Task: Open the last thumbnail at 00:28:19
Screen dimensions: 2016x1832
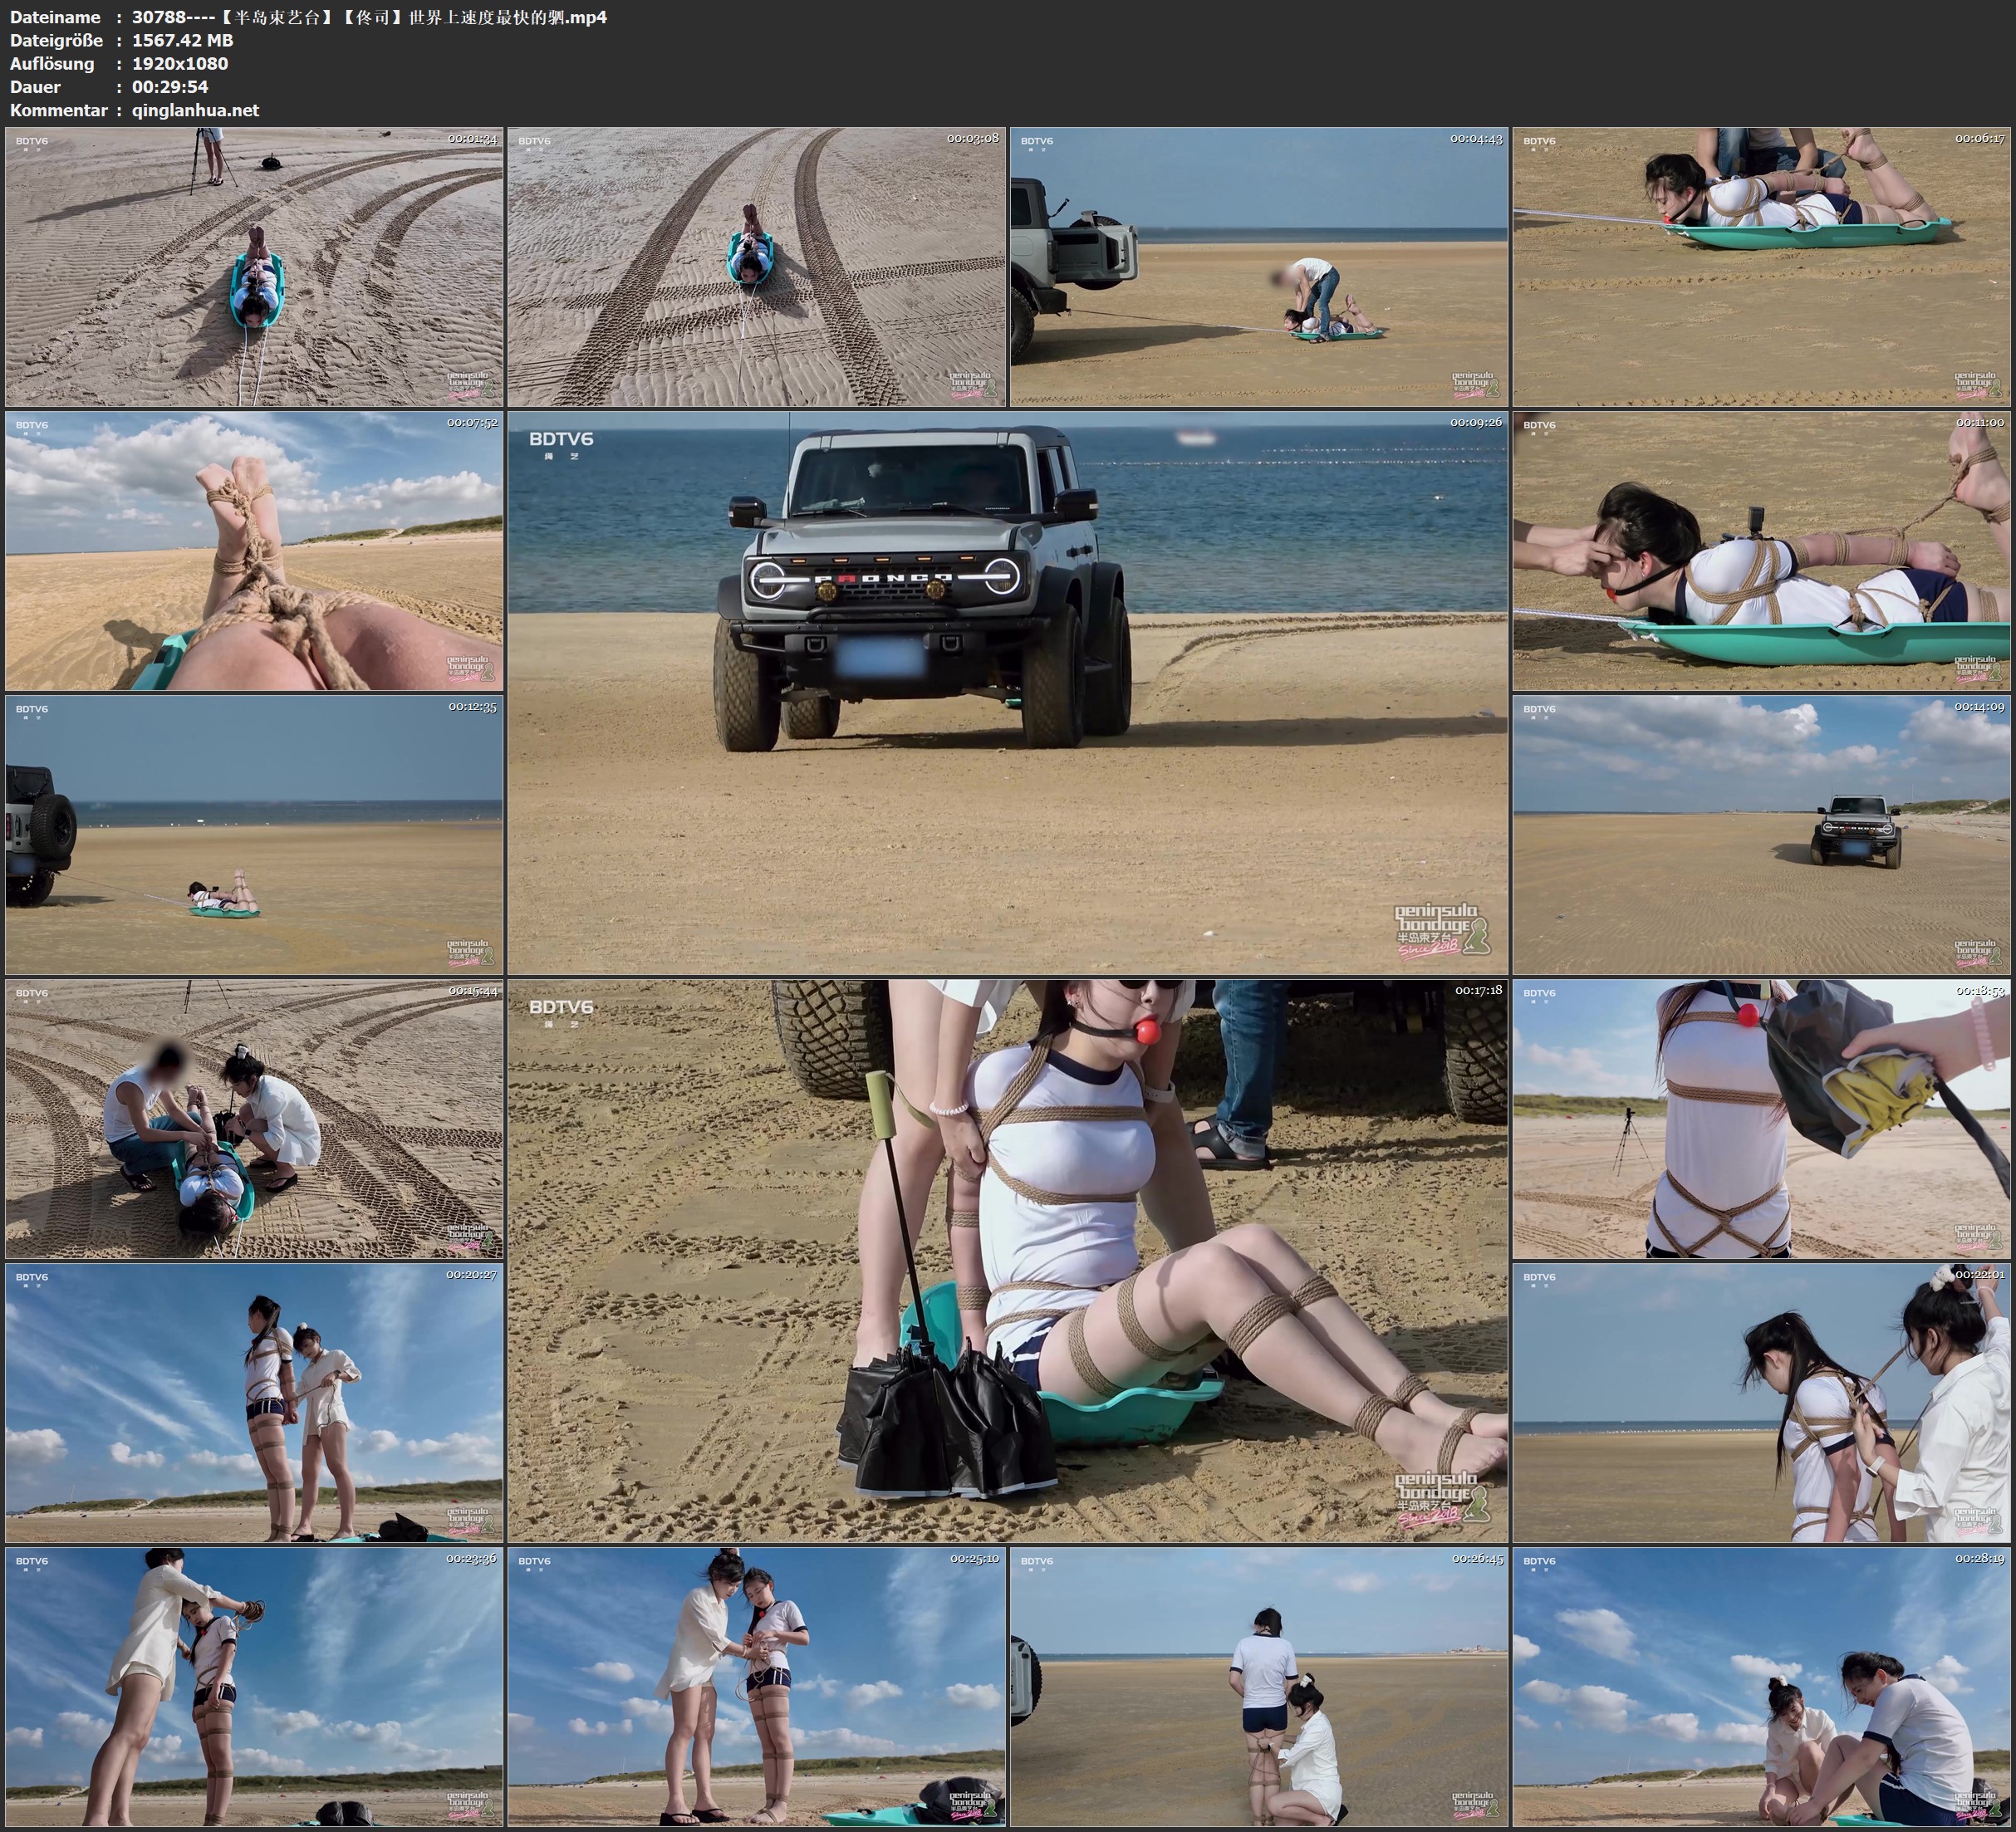Action: tap(1761, 1687)
